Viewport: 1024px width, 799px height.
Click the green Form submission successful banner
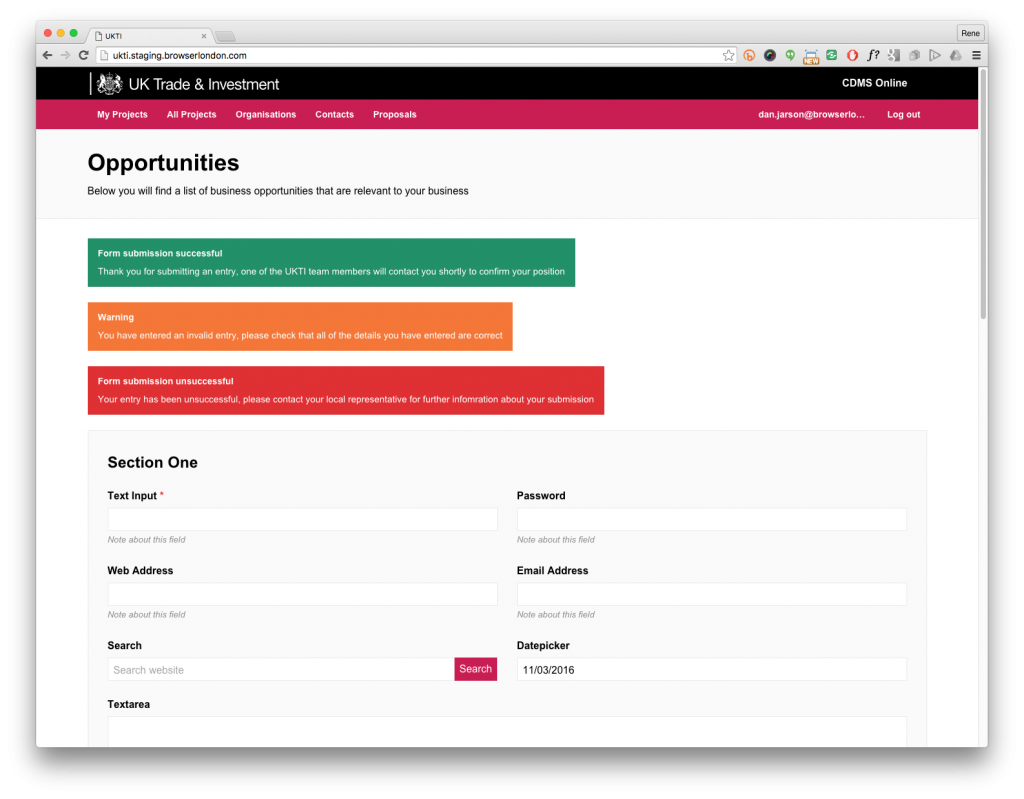pos(331,263)
